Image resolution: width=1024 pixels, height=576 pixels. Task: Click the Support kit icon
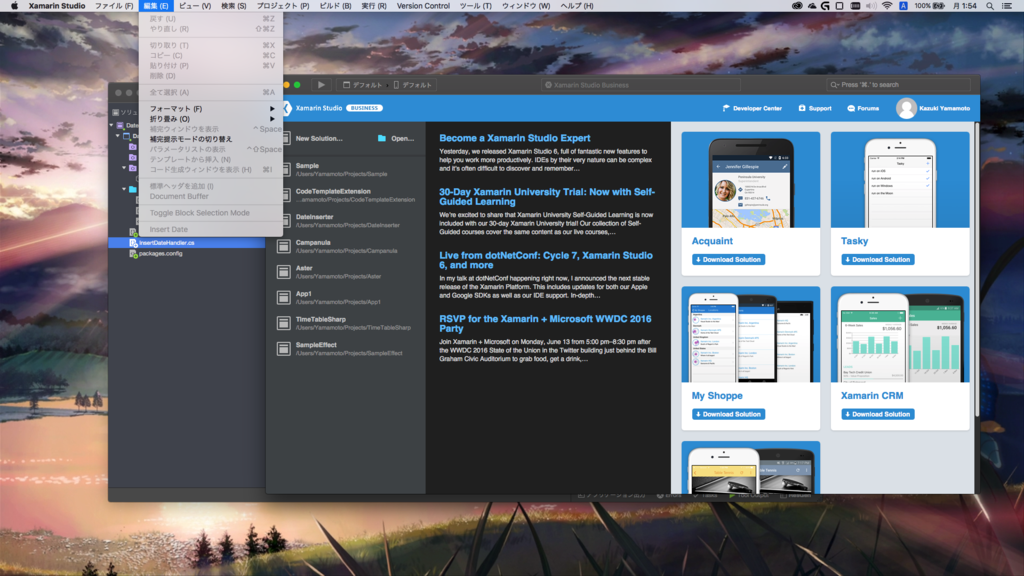(802, 108)
